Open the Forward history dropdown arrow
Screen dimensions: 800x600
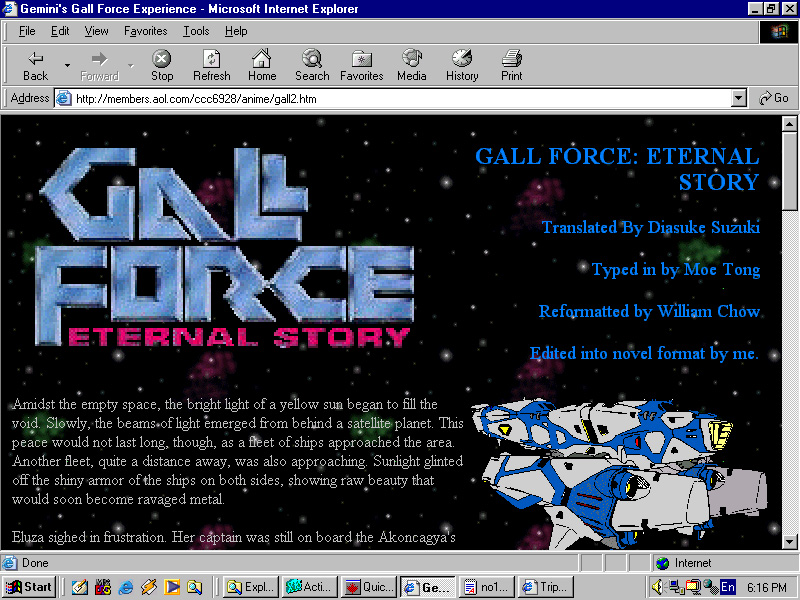pos(131,66)
